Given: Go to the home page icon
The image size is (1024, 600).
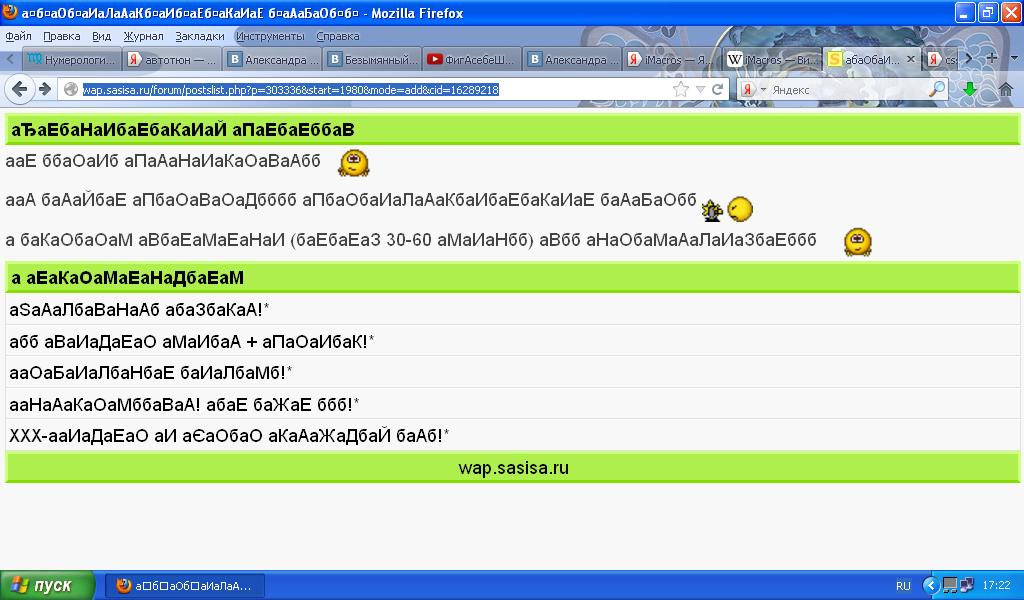Looking at the screenshot, I should coord(1005,89).
